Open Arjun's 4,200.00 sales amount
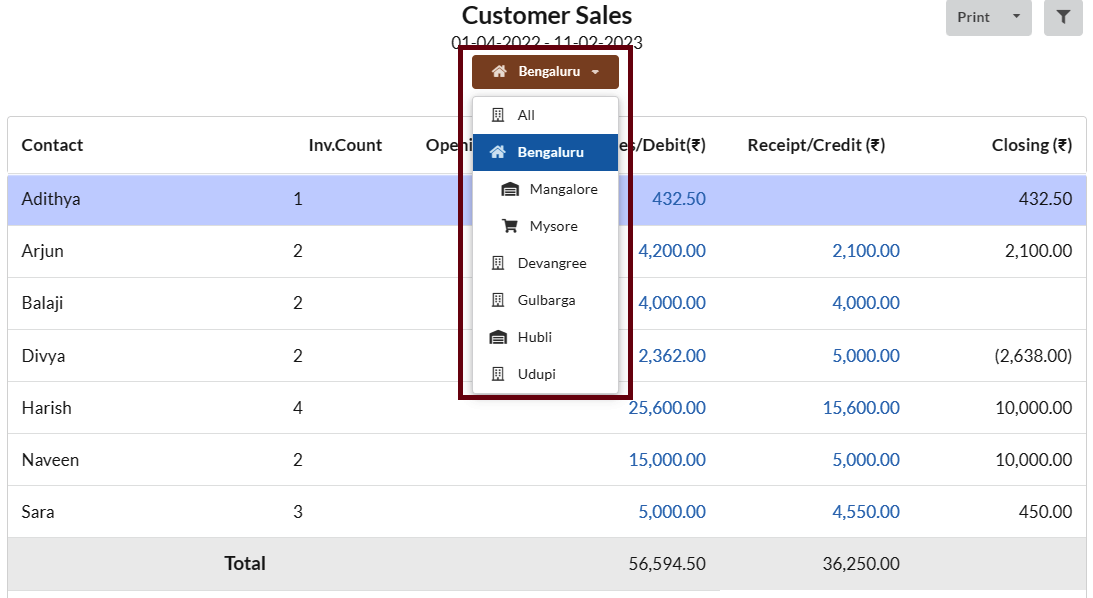Viewport: 1093px width, 598px height. coord(671,251)
